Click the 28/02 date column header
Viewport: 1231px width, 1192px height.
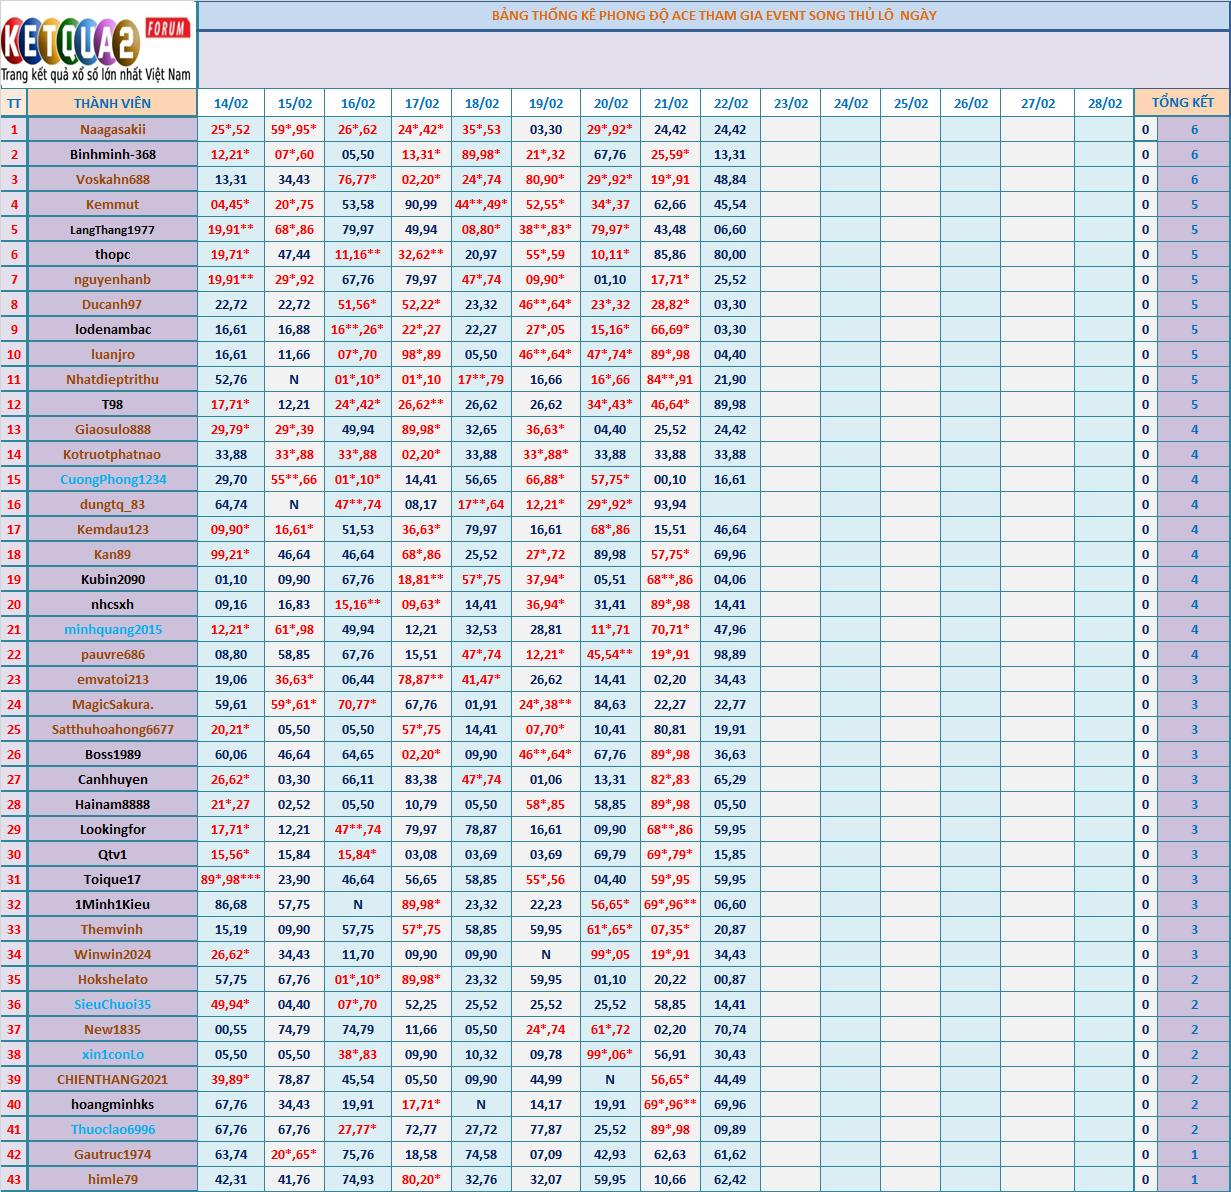1104,103
